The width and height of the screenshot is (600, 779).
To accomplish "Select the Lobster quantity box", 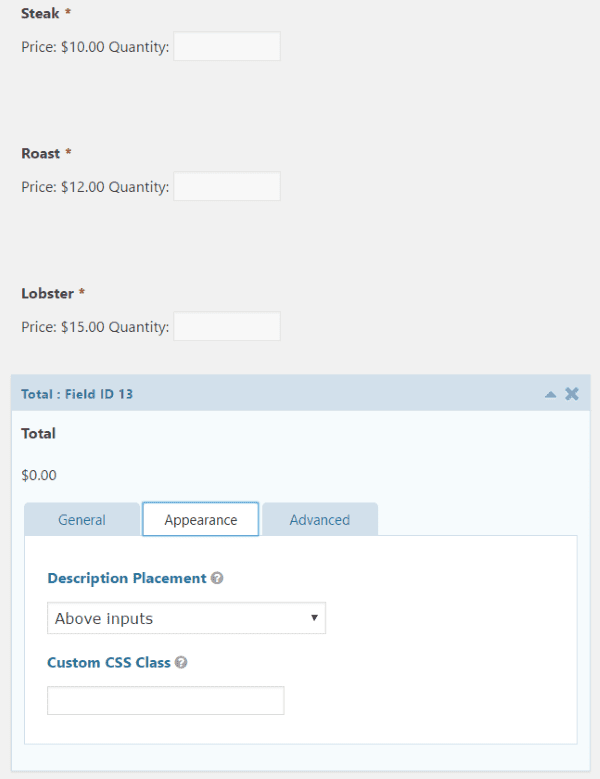I will (227, 326).
